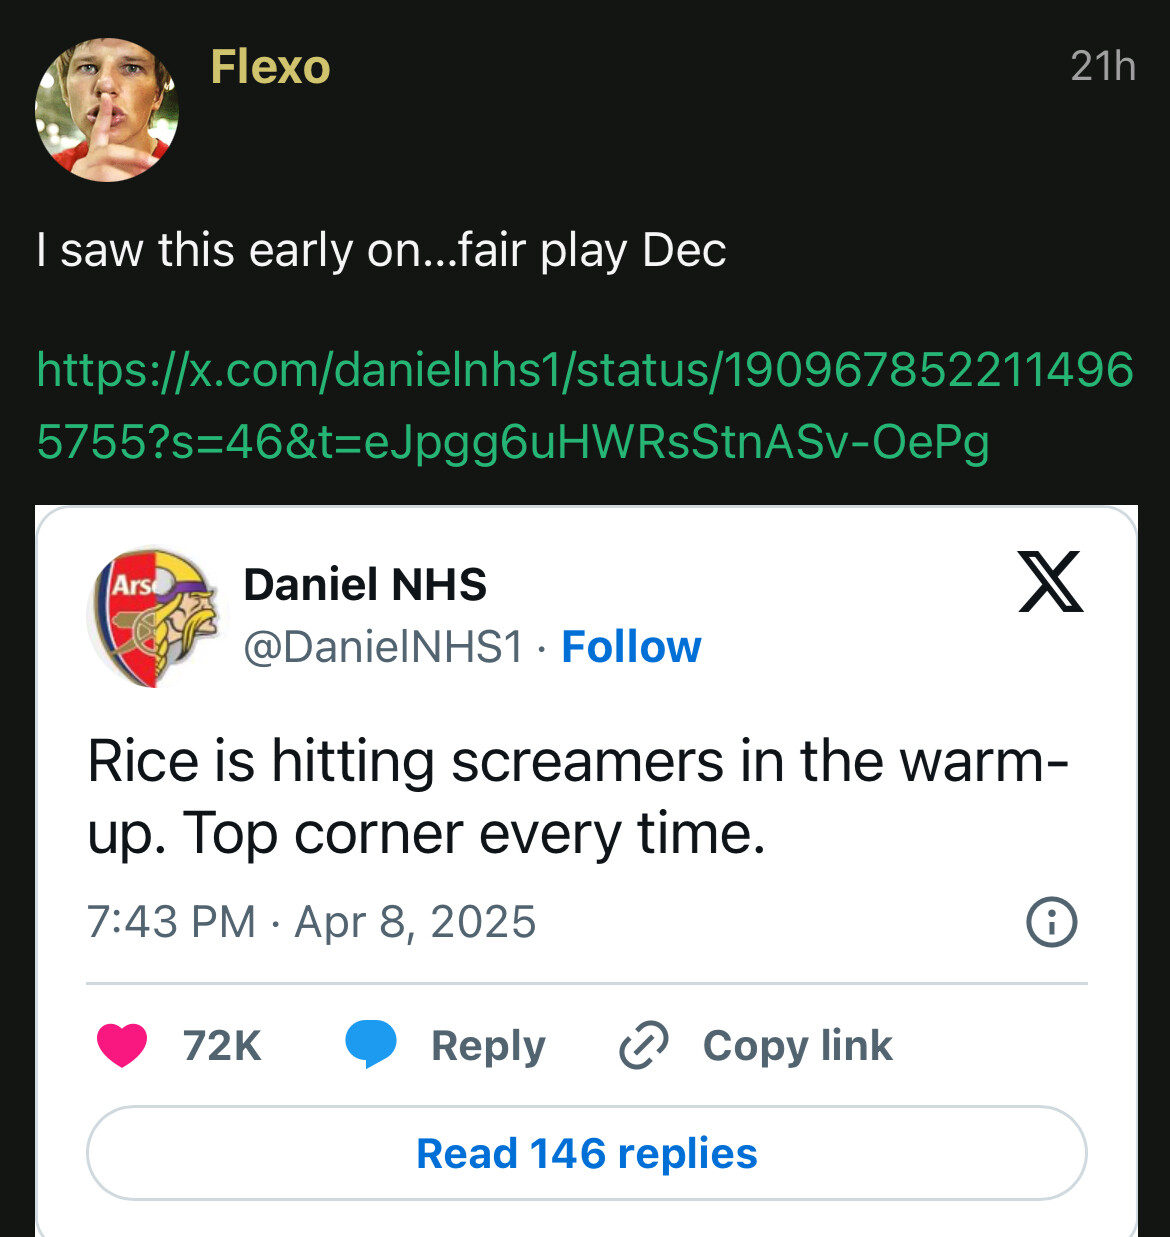
Task: Open Flexo's username profile link
Action: [270, 68]
